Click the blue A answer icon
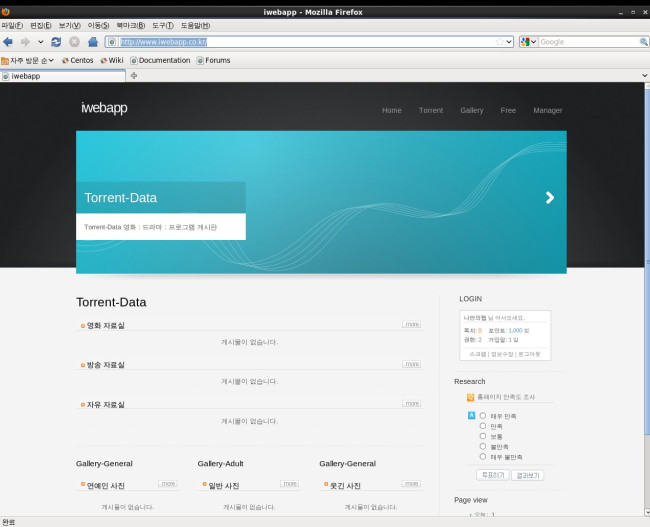Screen dimensions: 650x527 471,415
